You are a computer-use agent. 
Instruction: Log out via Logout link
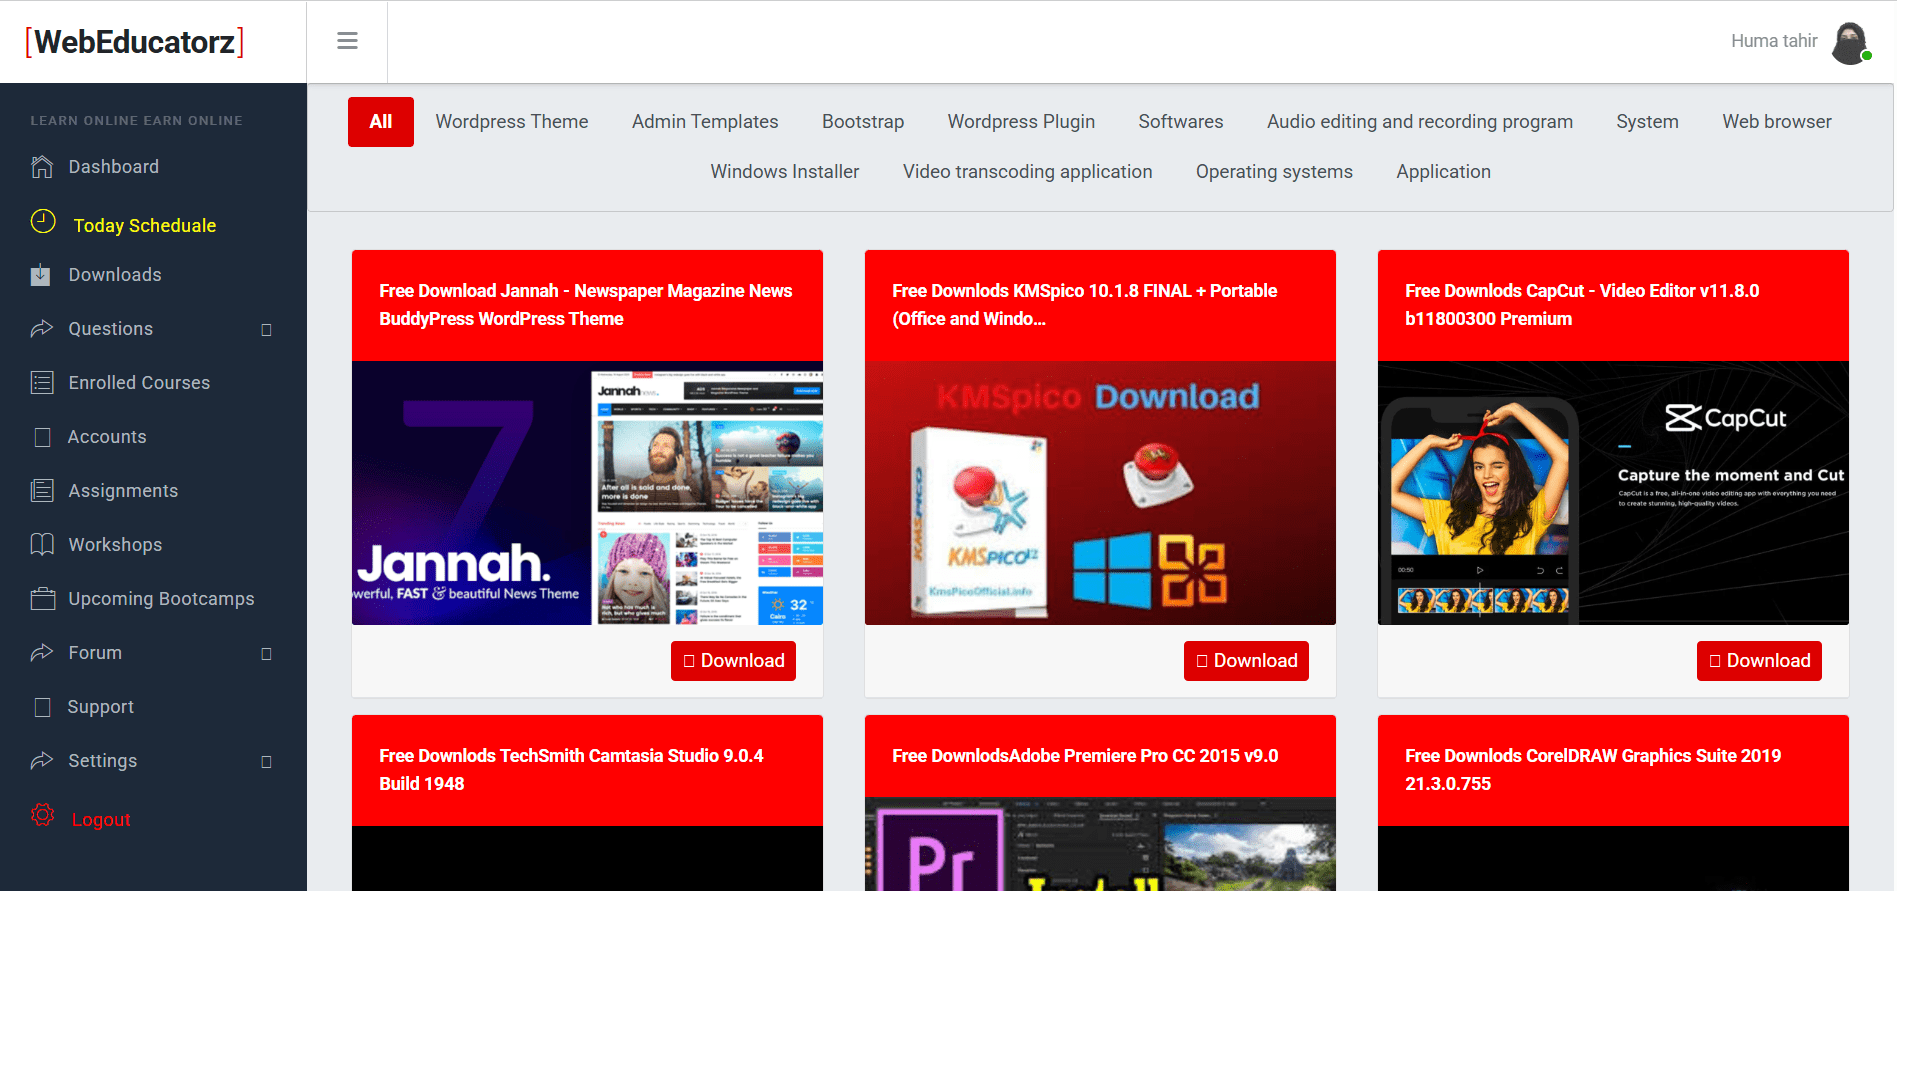tap(101, 820)
